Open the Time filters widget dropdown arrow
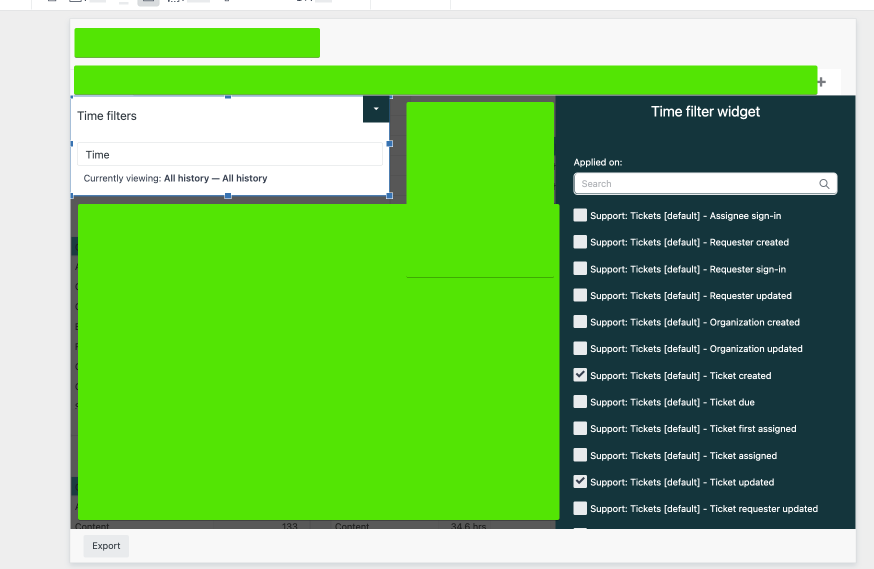Screen dimensions: 874x569 click(376, 108)
